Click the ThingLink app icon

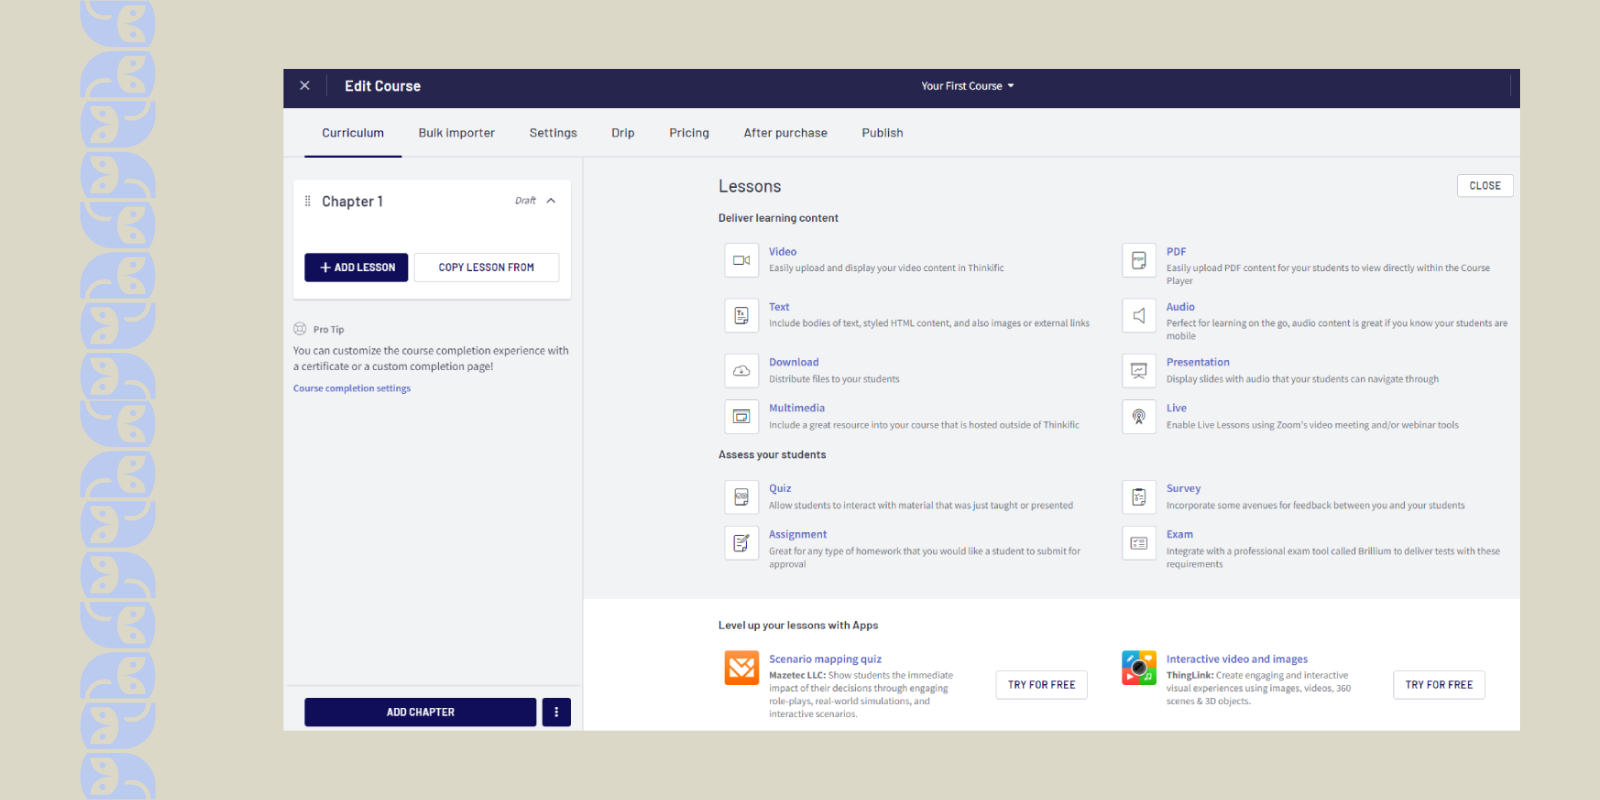(1139, 668)
